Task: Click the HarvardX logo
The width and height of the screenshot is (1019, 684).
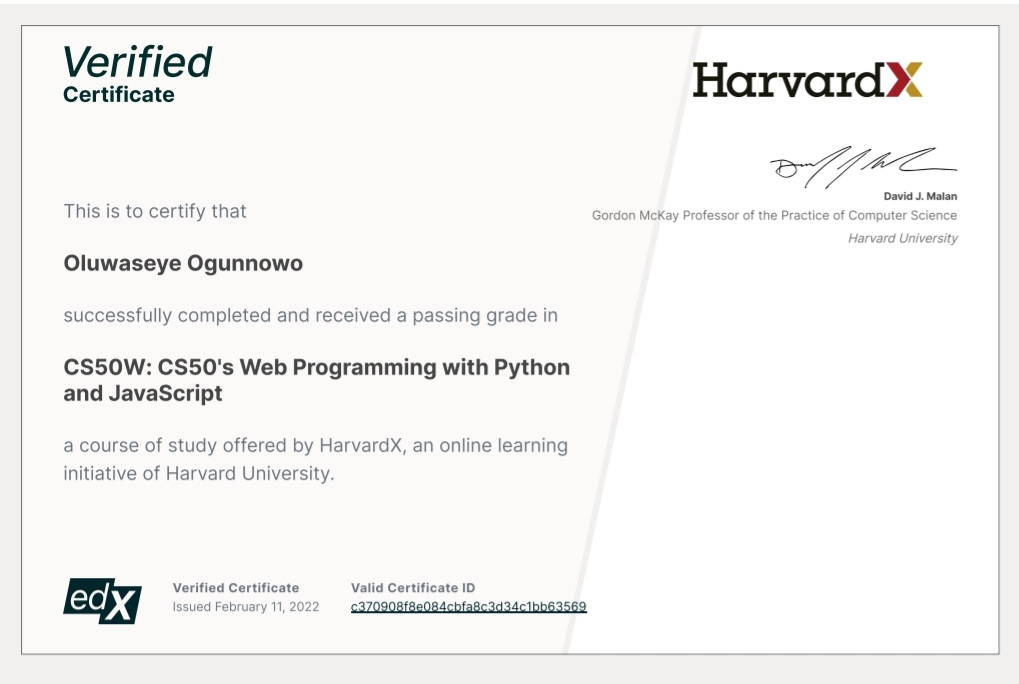Action: [807, 80]
